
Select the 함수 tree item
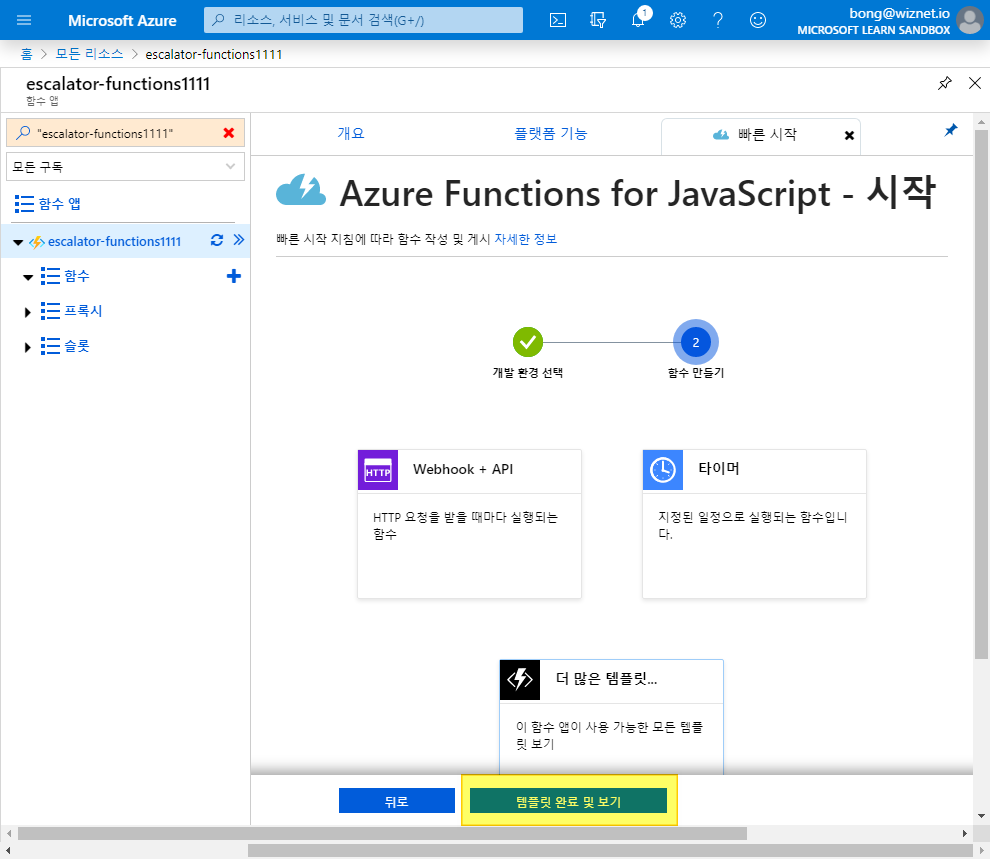77,276
